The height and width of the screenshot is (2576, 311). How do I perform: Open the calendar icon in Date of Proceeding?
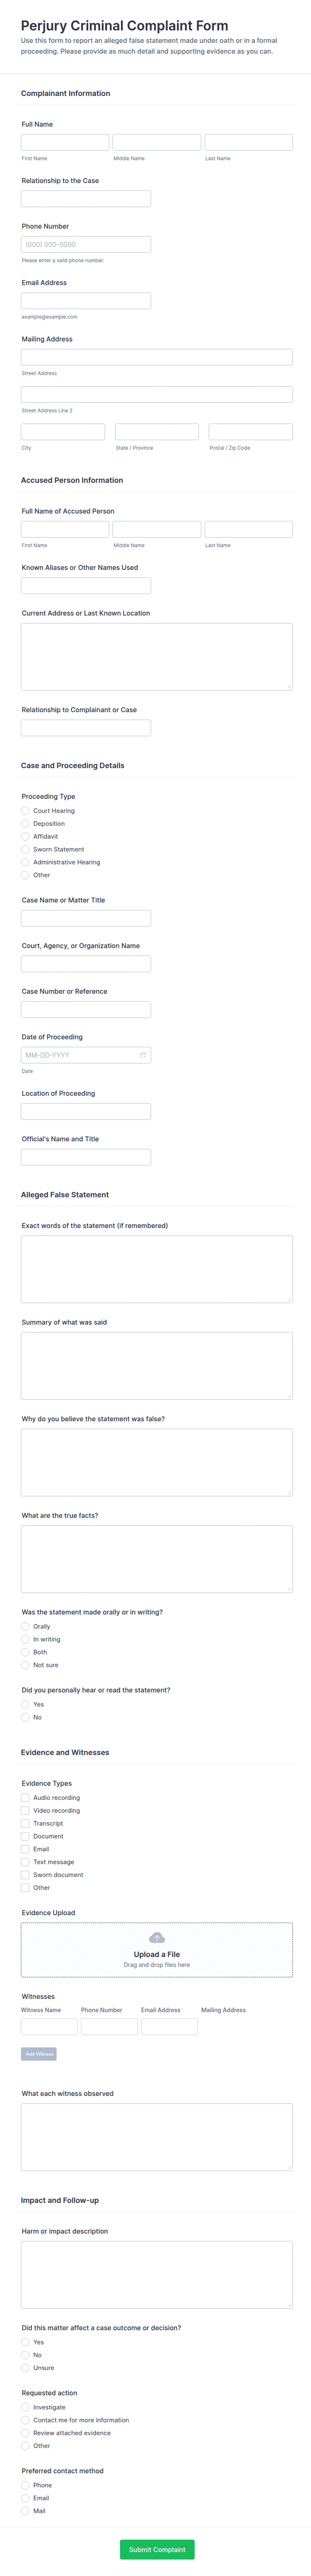pyautogui.click(x=143, y=1055)
